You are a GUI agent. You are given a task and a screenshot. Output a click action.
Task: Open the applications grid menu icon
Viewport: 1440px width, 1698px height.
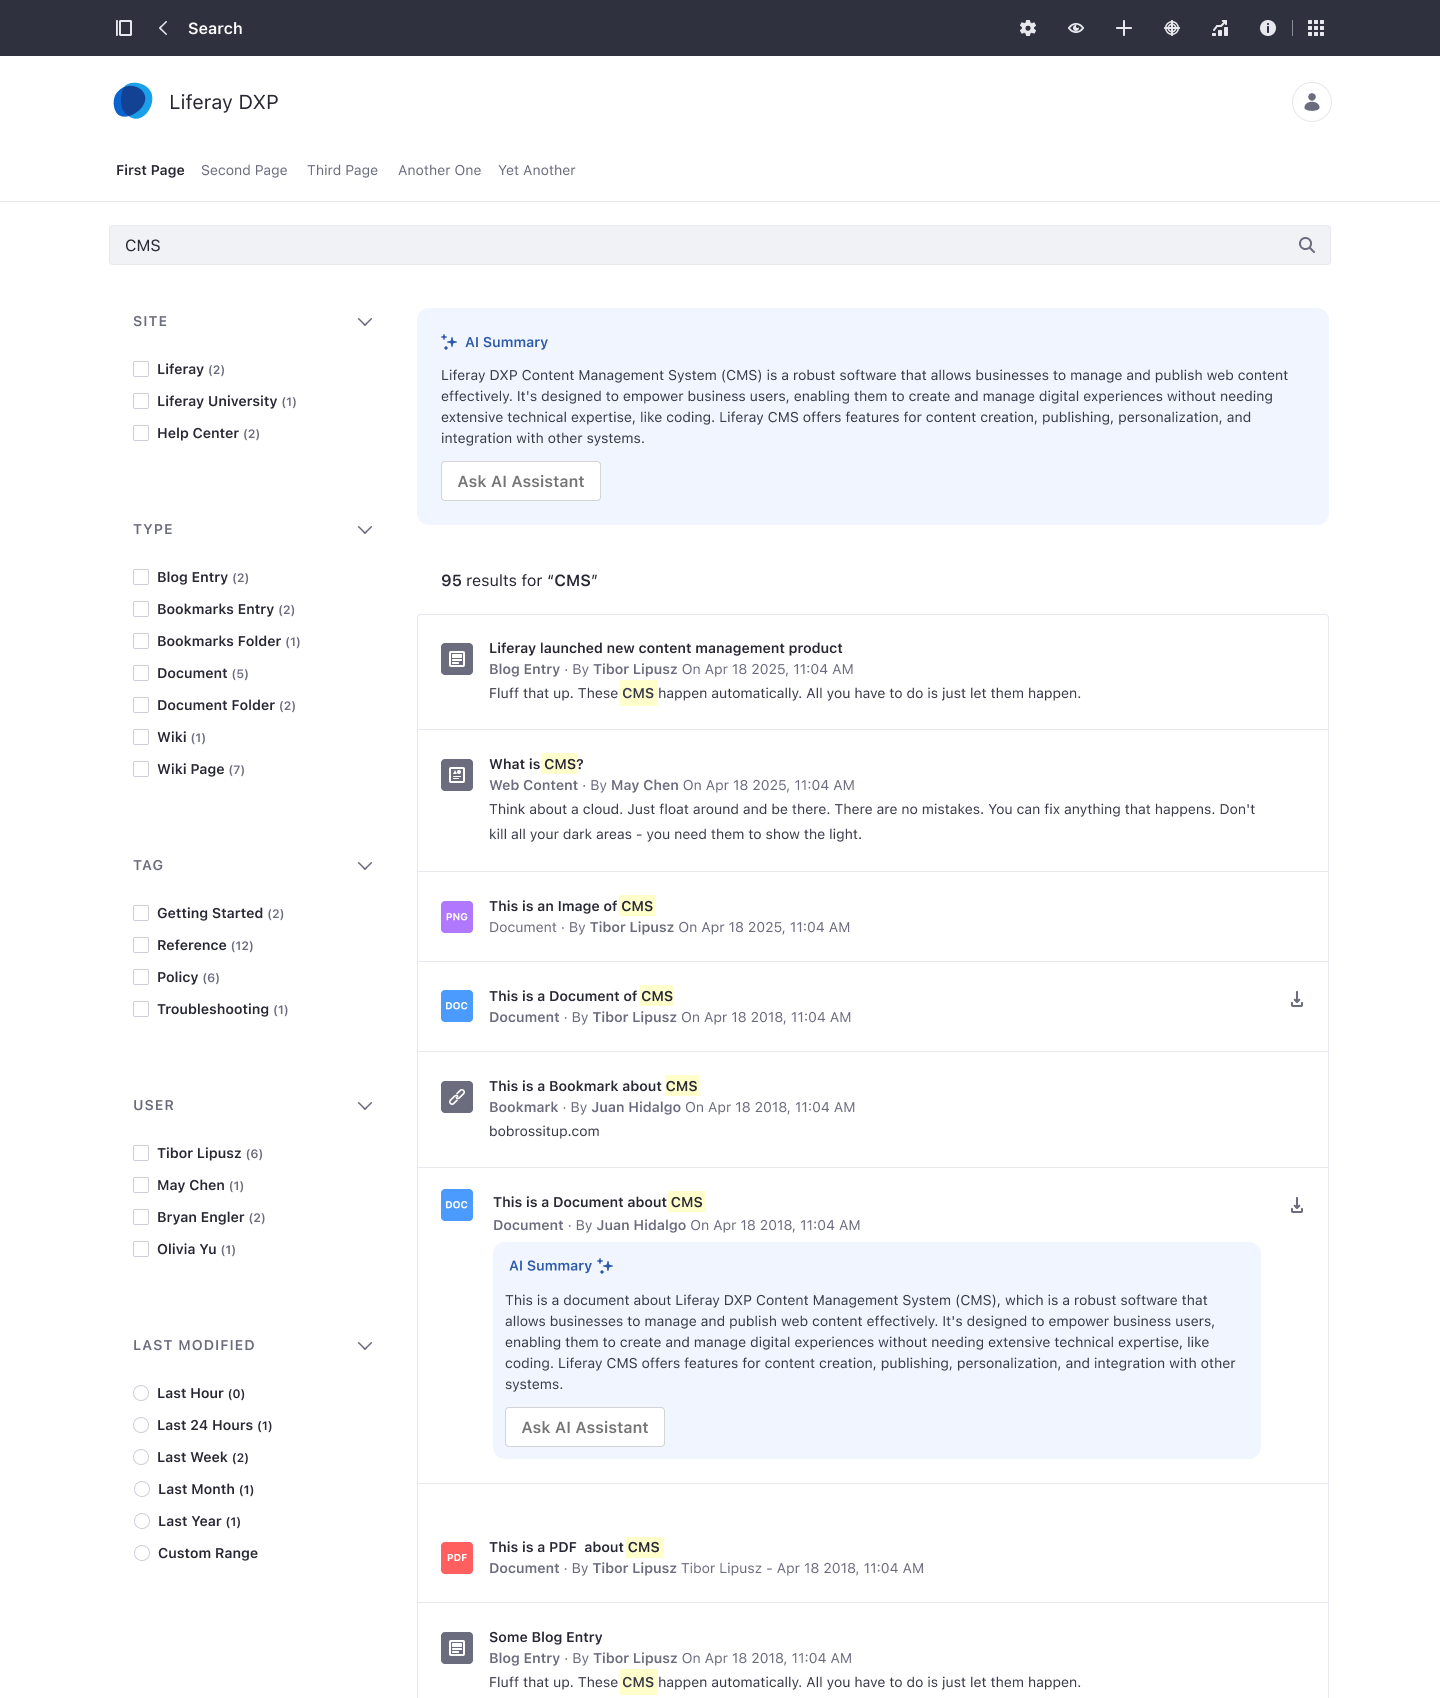[1315, 28]
